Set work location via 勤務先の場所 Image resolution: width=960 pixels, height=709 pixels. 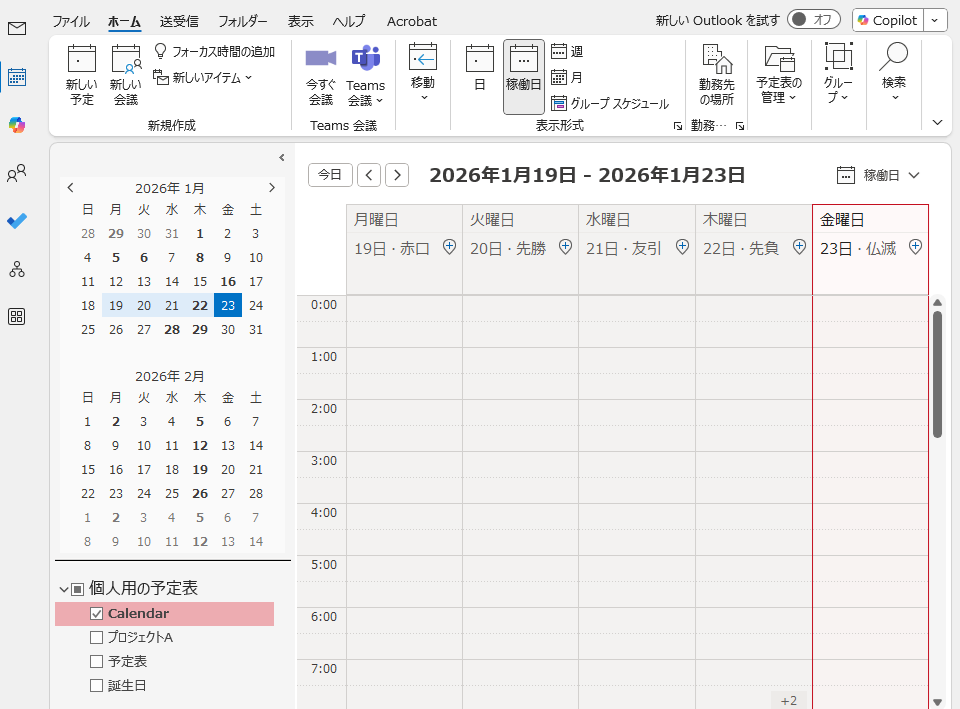(x=715, y=76)
